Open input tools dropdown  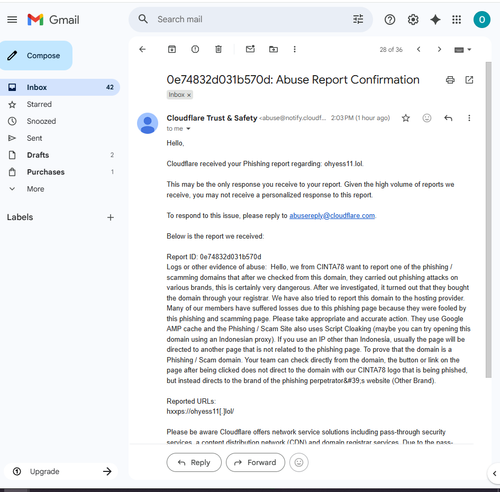point(463,50)
